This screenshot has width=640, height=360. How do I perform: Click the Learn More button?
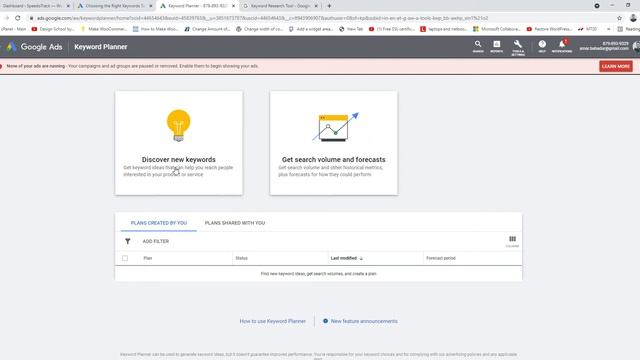coord(616,66)
